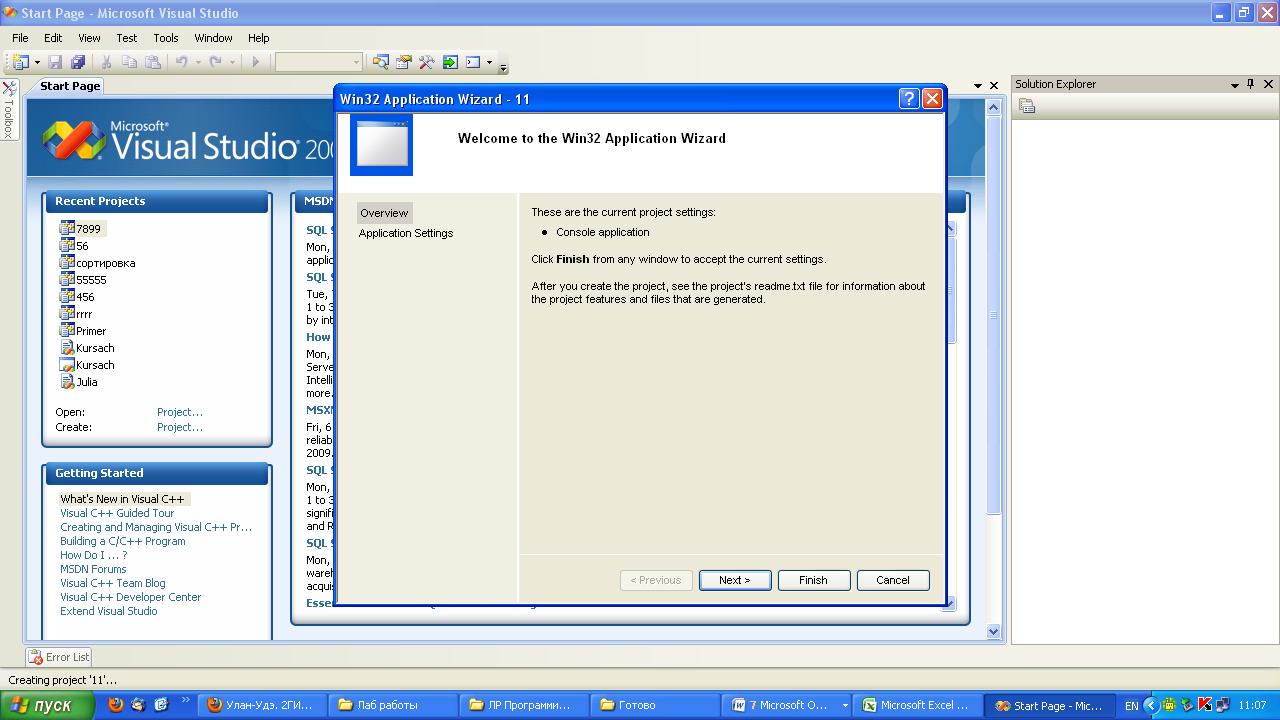This screenshot has height=720, width=1280.
Task: Expand the Undo history dropdown arrow
Action: tap(198, 62)
